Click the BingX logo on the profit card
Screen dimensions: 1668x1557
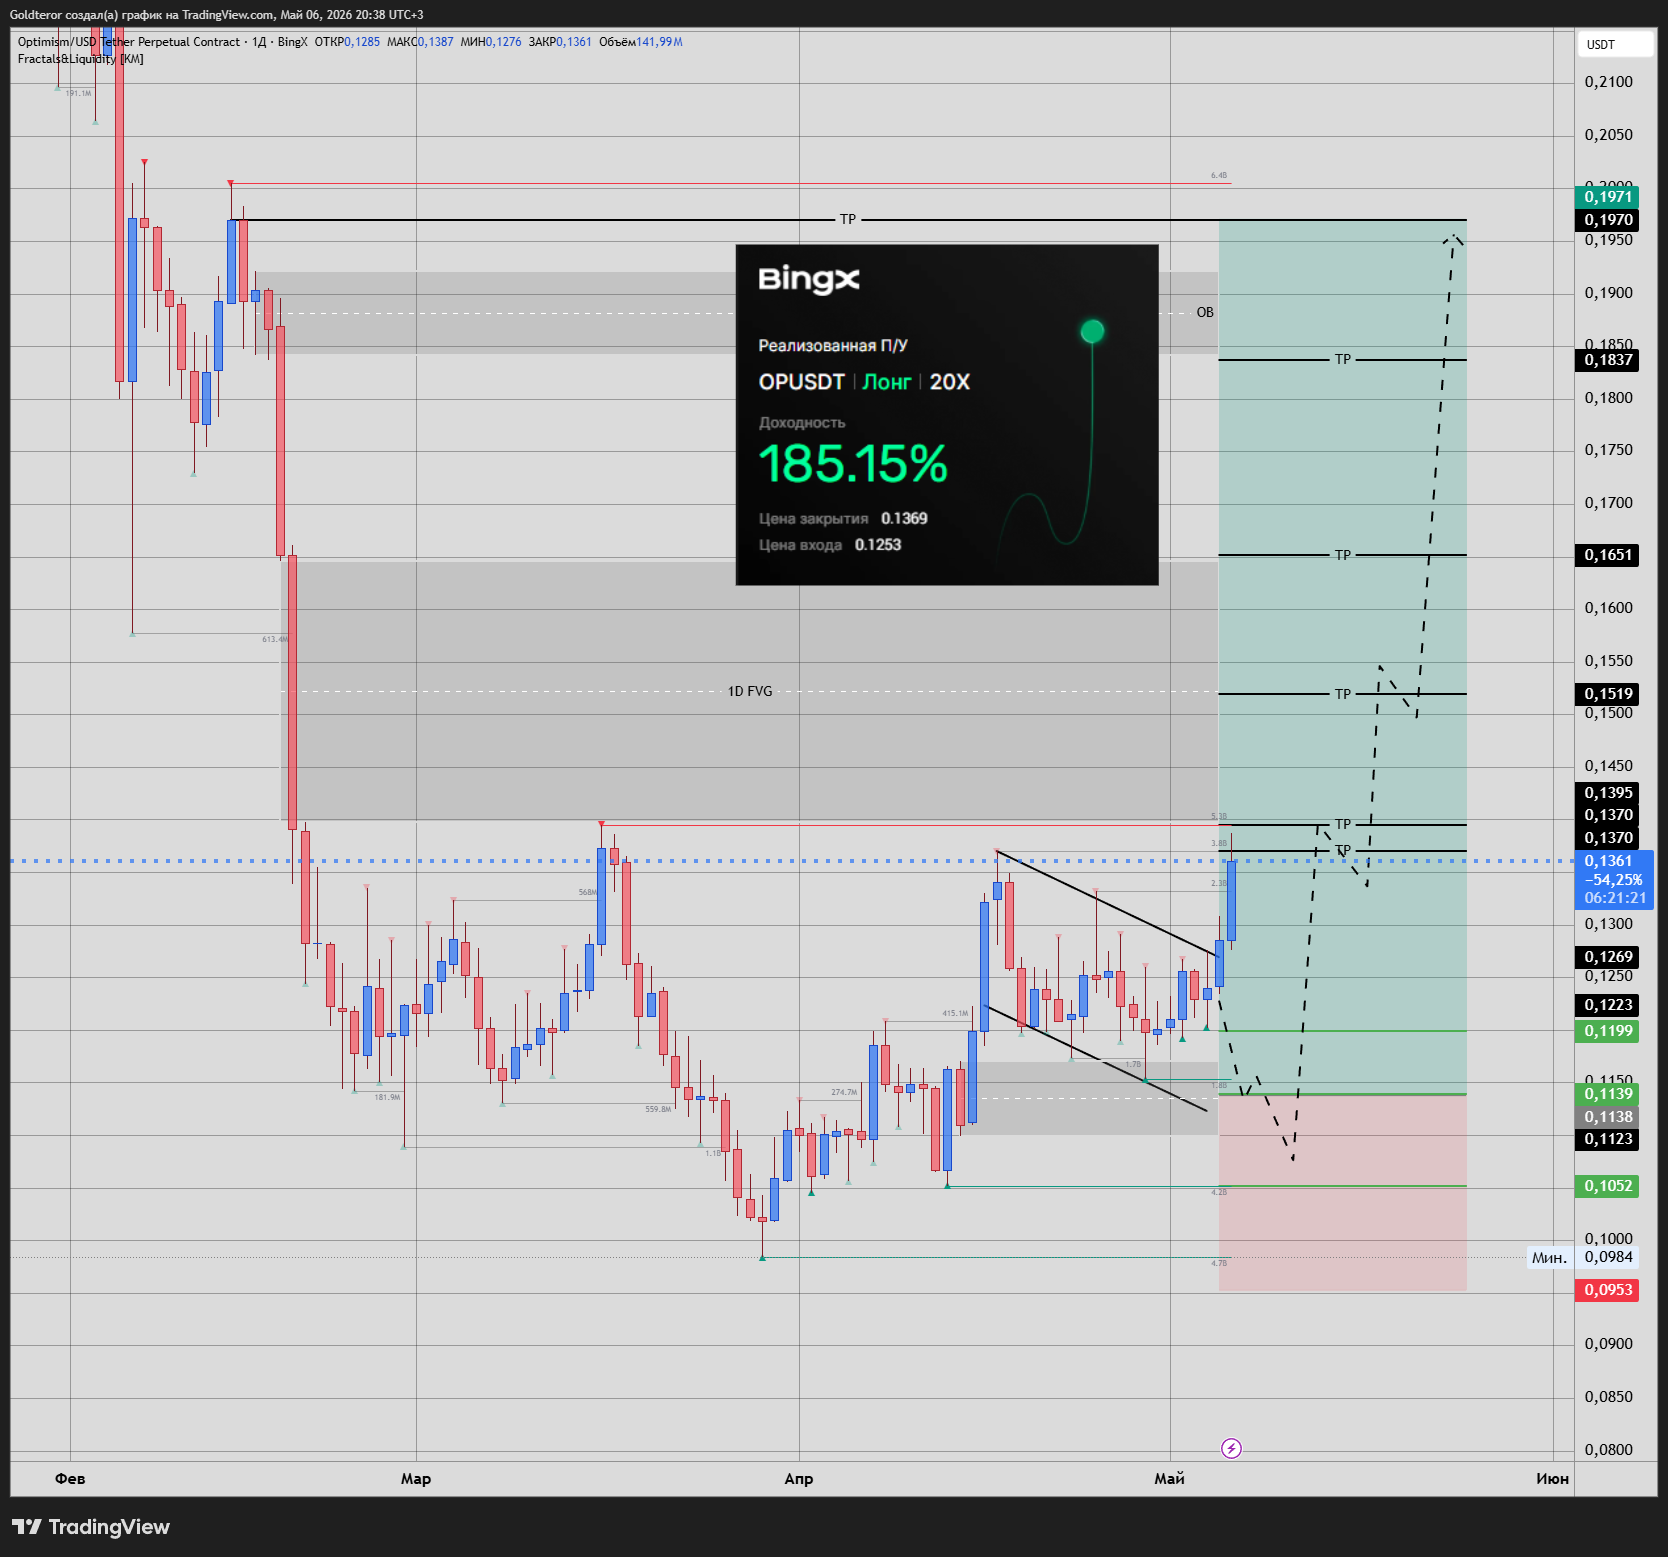pos(809,279)
